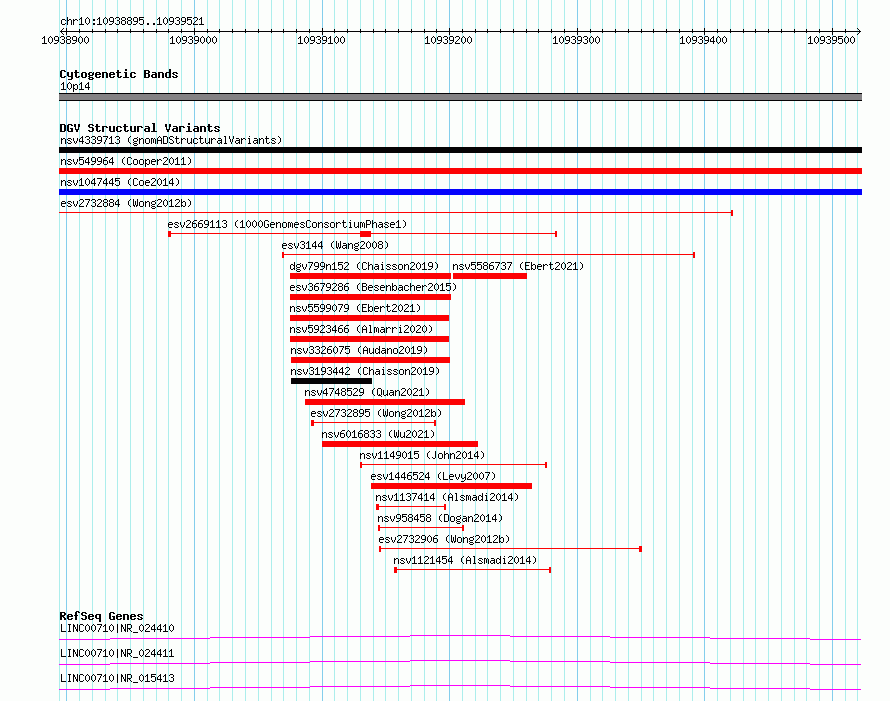Select the black nsv4339713 variant bar
The image size is (890, 701).
pyautogui.click(x=460, y=150)
